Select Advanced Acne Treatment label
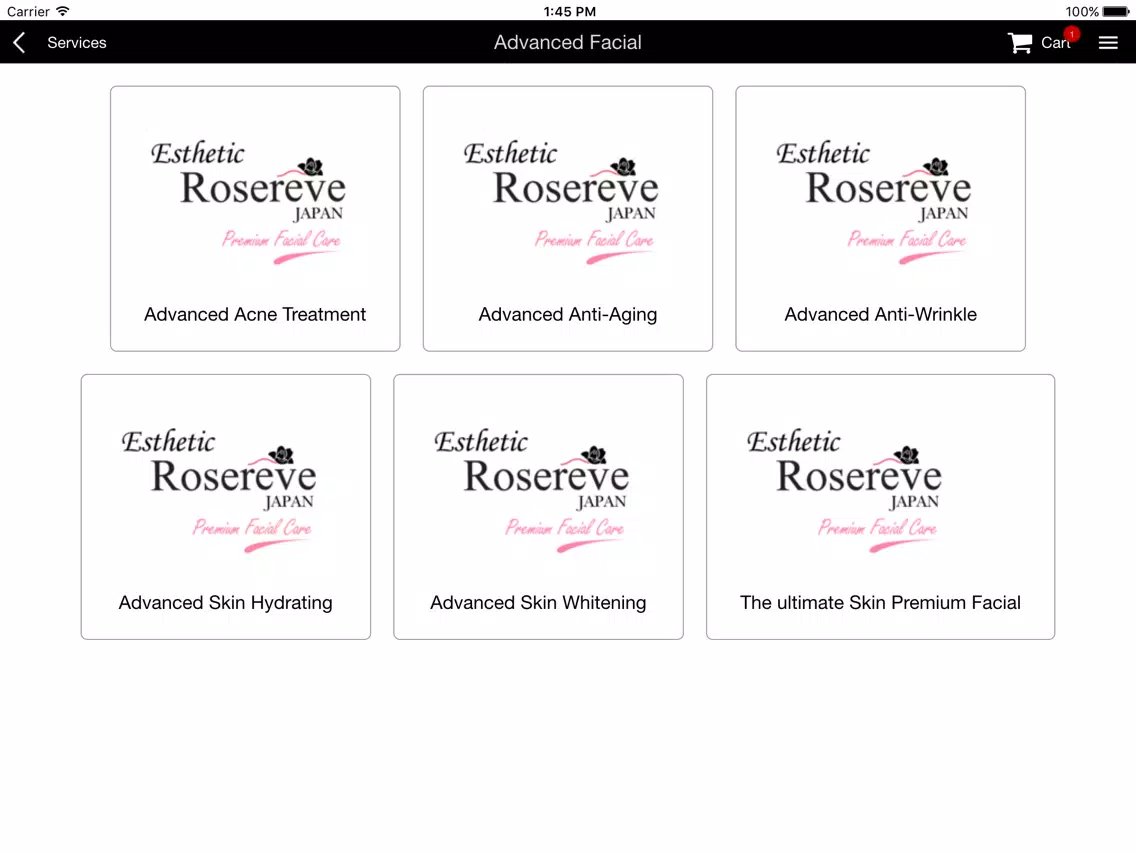Screen dimensions: 1136x852 (x=255, y=314)
